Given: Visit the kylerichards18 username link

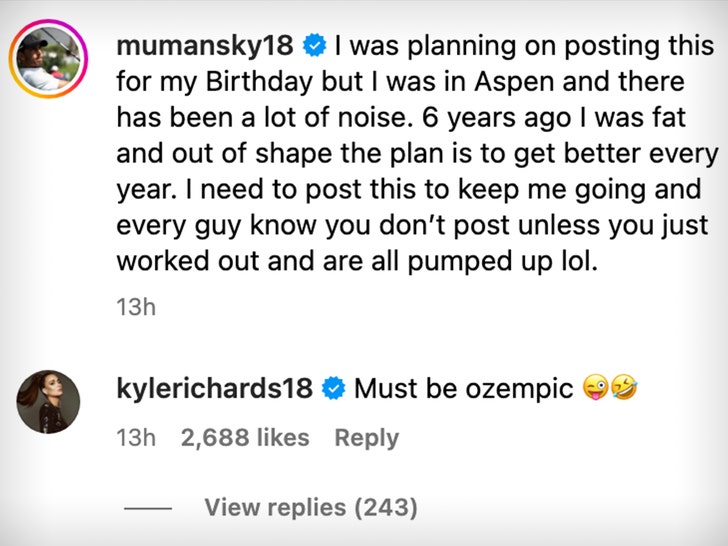Looking at the screenshot, I should point(215,387).
